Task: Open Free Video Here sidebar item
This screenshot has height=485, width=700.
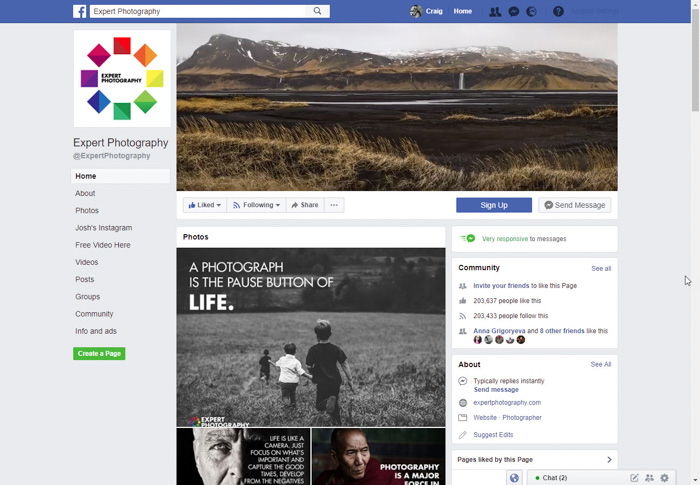Action: (x=103, y=245)
